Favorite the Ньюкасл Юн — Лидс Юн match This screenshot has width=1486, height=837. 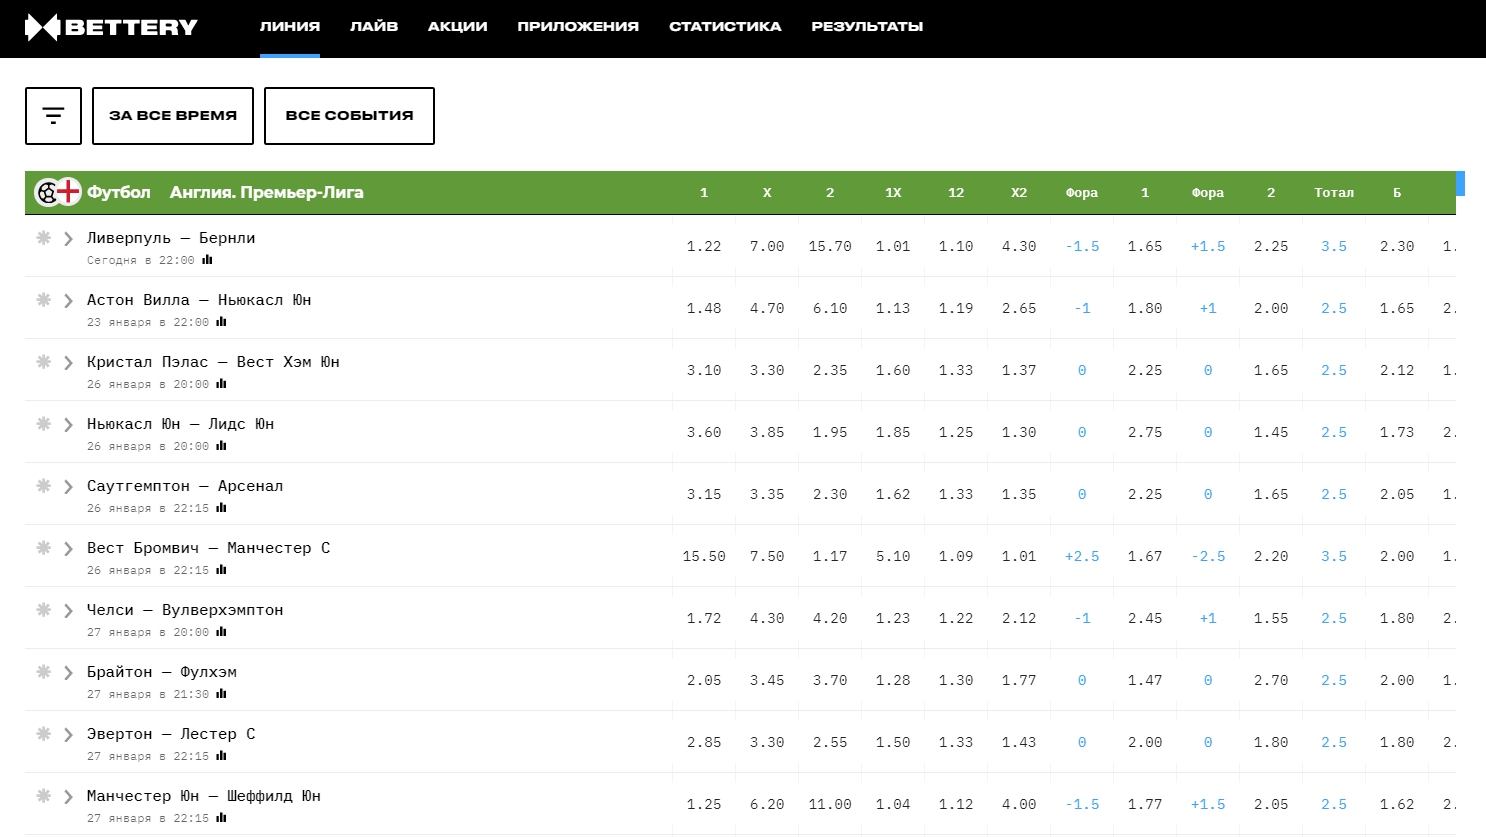click(x=44, y=424)
